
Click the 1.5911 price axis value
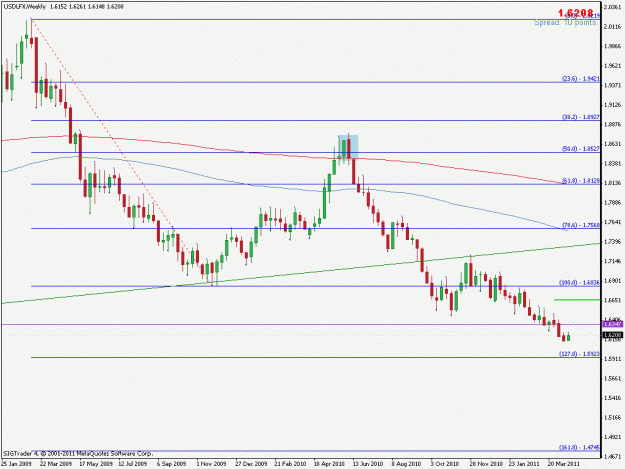click(x=613, y=359)
